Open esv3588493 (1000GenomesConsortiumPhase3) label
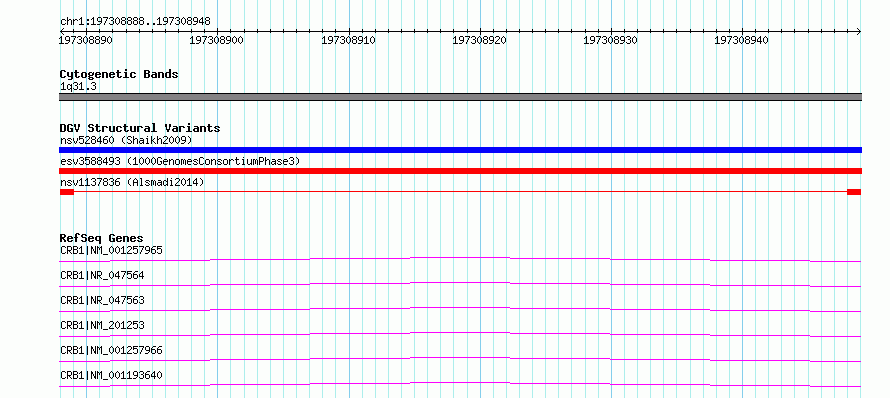 pyautogui.click(x=180, y=161)
